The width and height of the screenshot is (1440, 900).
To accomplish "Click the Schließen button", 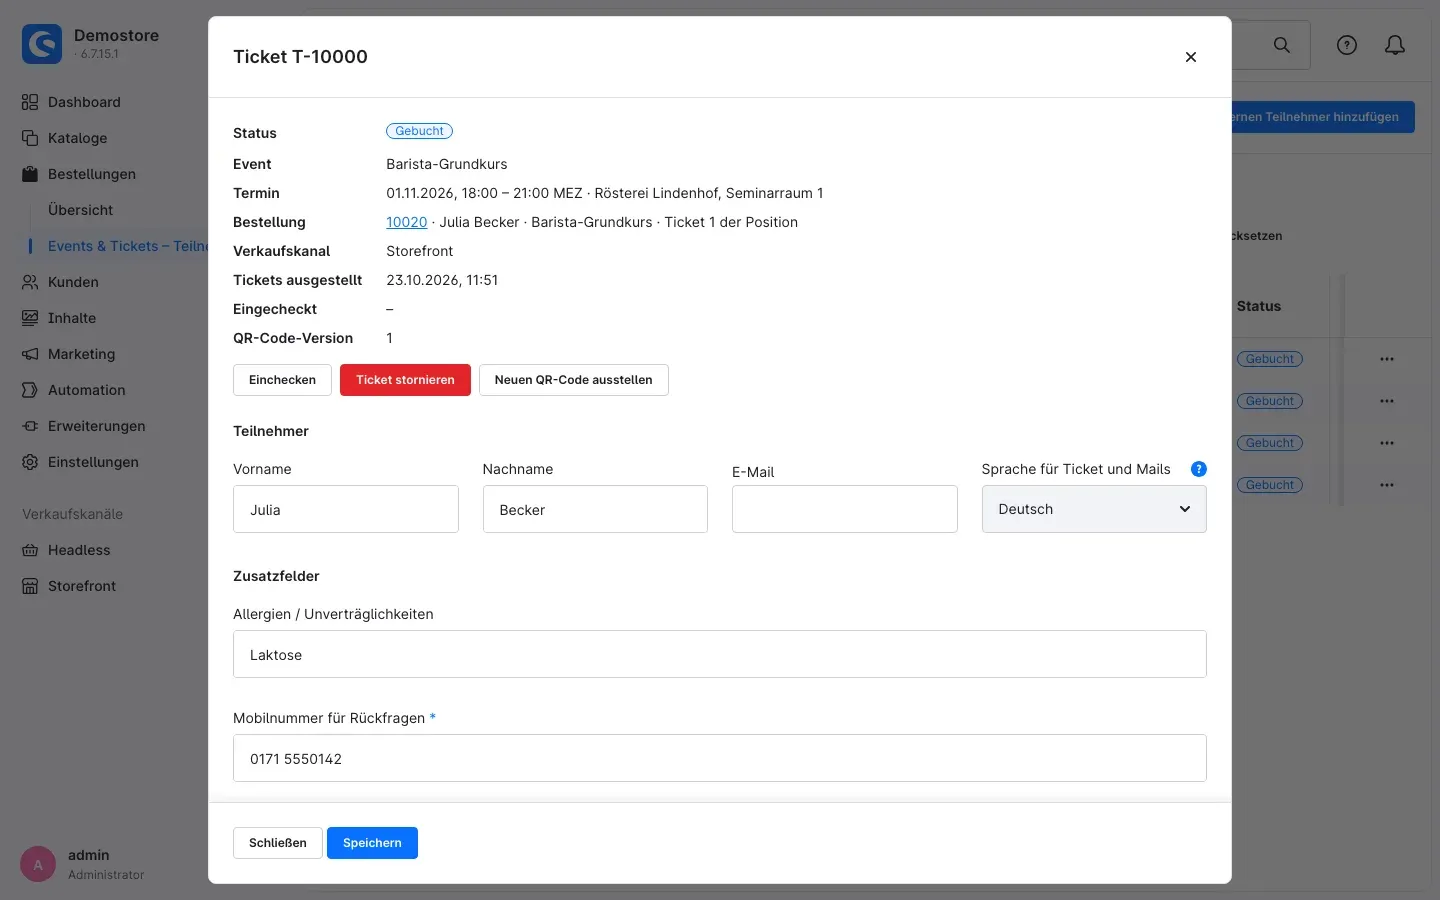I will coord(278,843).
